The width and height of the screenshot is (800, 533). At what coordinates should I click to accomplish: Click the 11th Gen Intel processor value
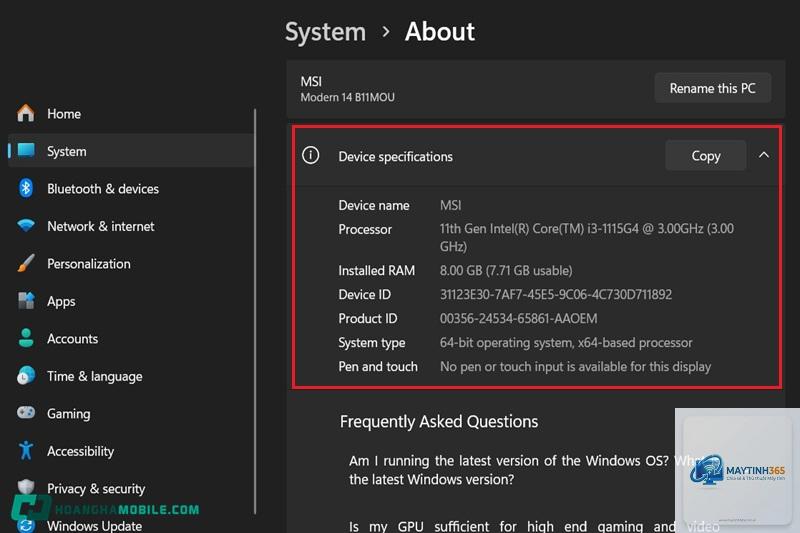[x=587, y=237]
